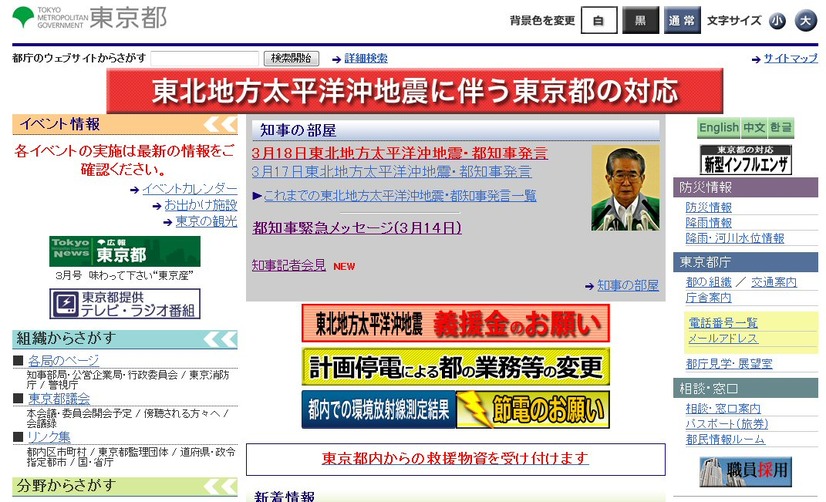Open the 救援物資を受け付けます link
Screen dimensions: 826x502
(x=455, y=458)
